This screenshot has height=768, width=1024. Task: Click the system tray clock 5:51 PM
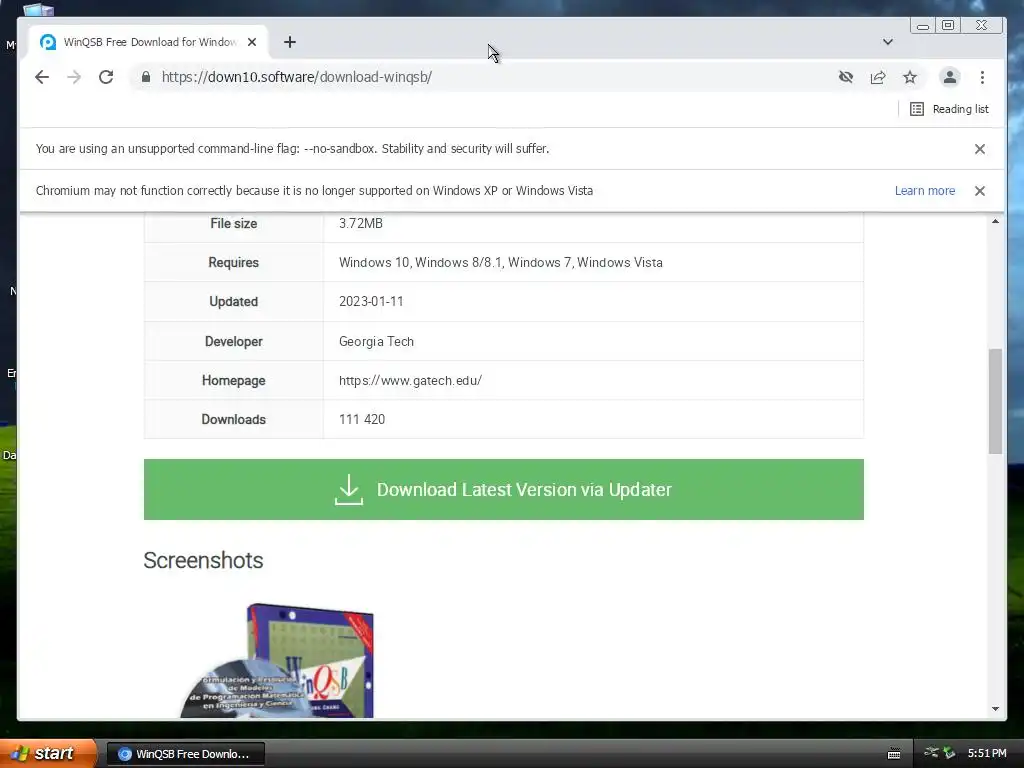pyautogui.click(x=987, y=753)
